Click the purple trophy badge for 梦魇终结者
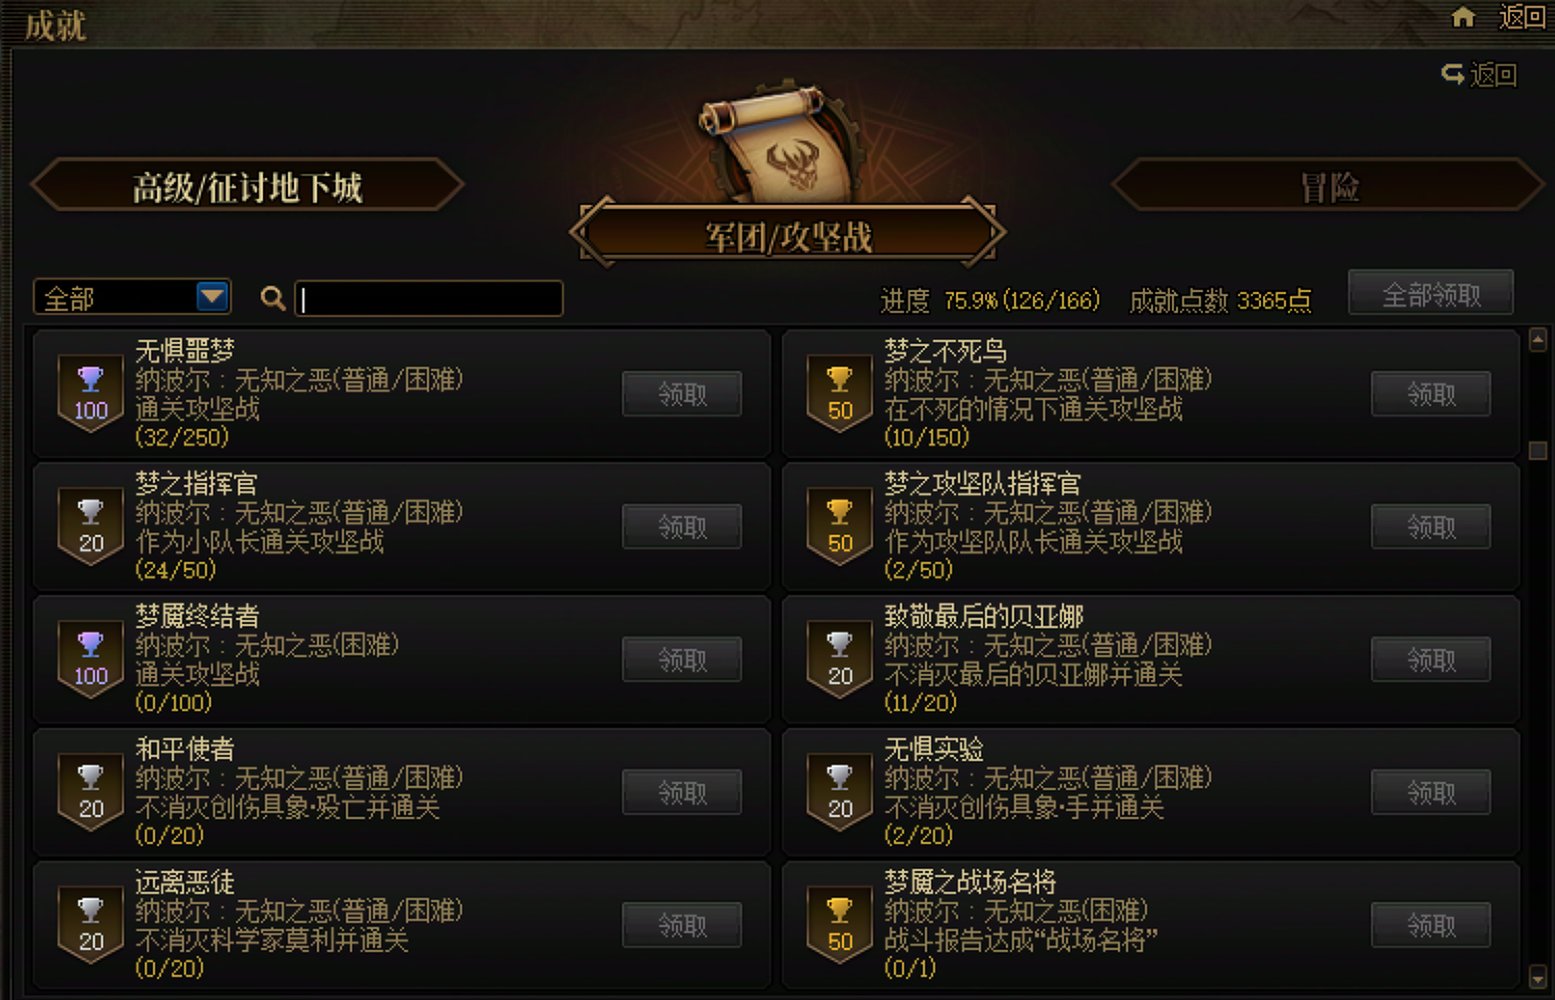 point(91,660)
